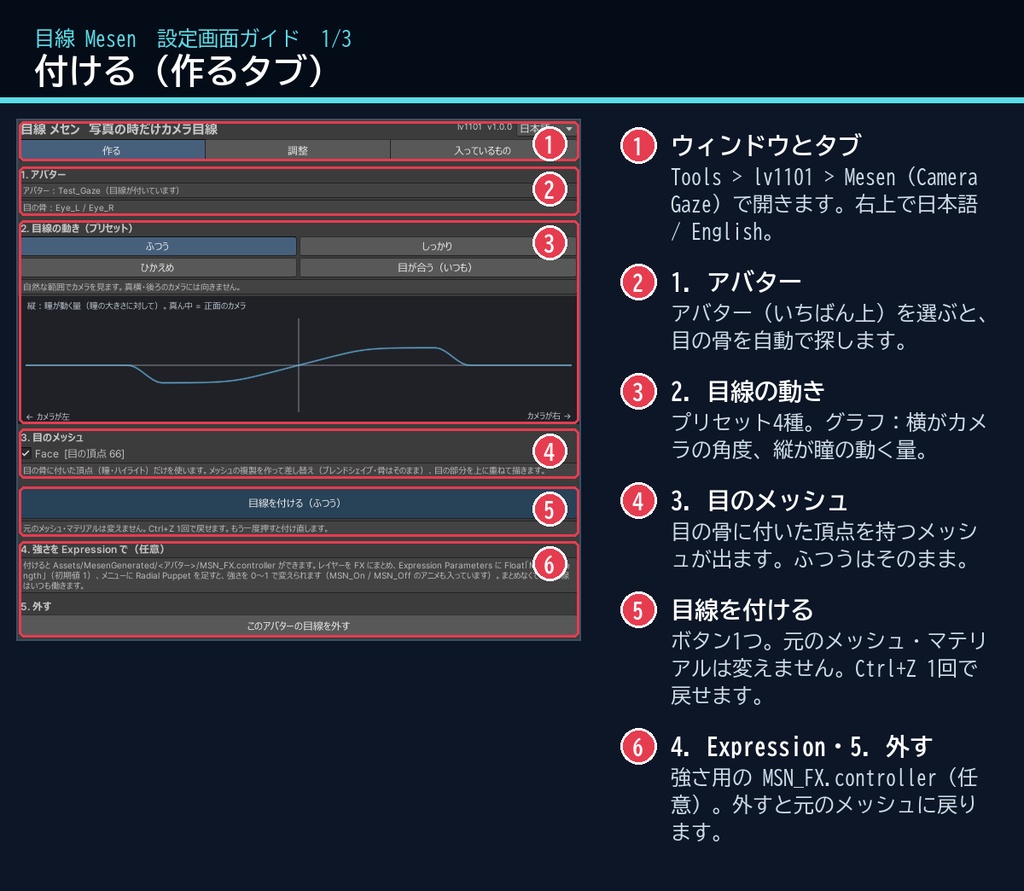The image size is (1024, 891).
Task: Select the ひかえめ gaze preset
Action: 158,267
